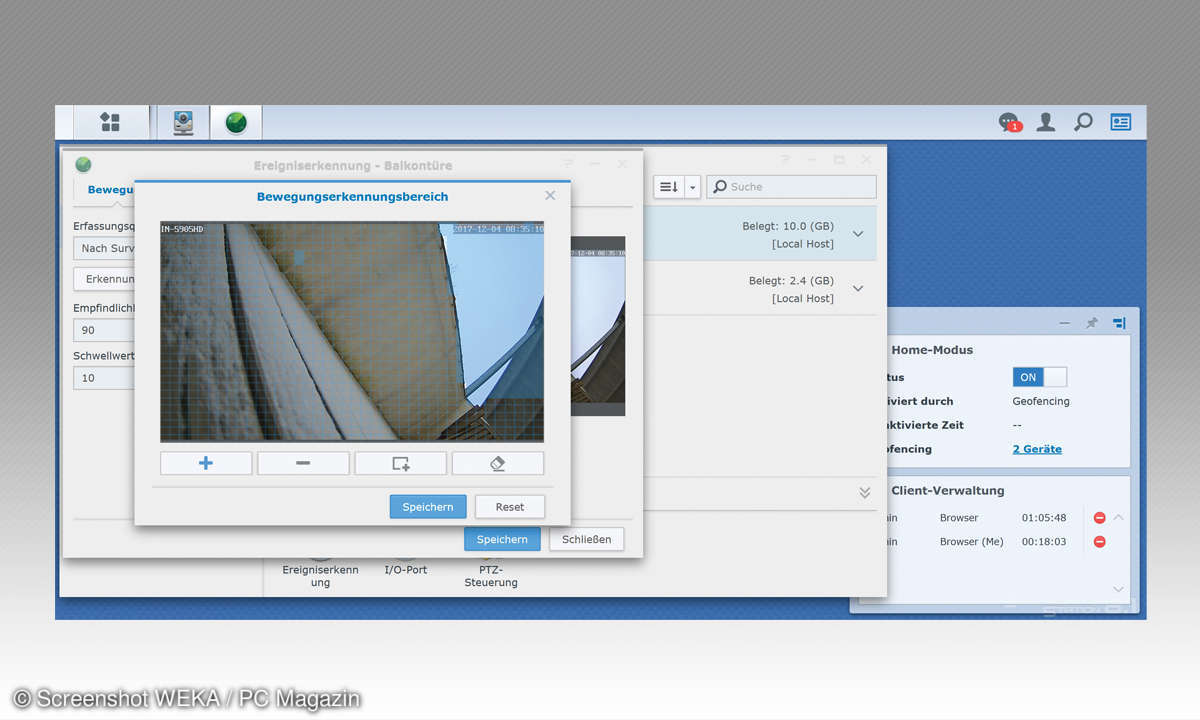Save the motion detection area with Speichern
Viewport: 1200px width, 720px height.
(428, 507)
